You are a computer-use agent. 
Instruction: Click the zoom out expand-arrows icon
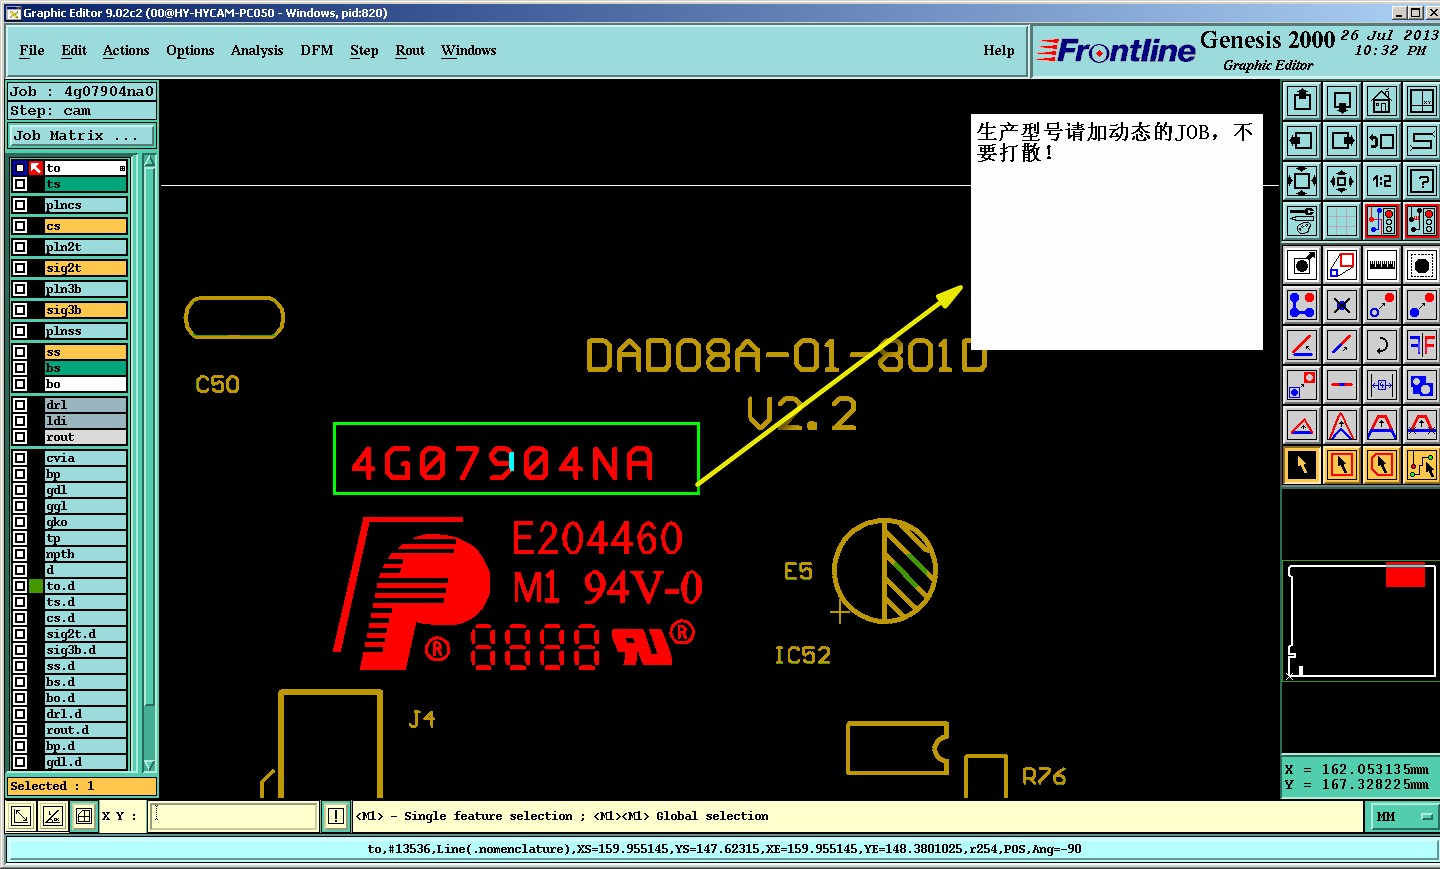[x=1302, y=181]
